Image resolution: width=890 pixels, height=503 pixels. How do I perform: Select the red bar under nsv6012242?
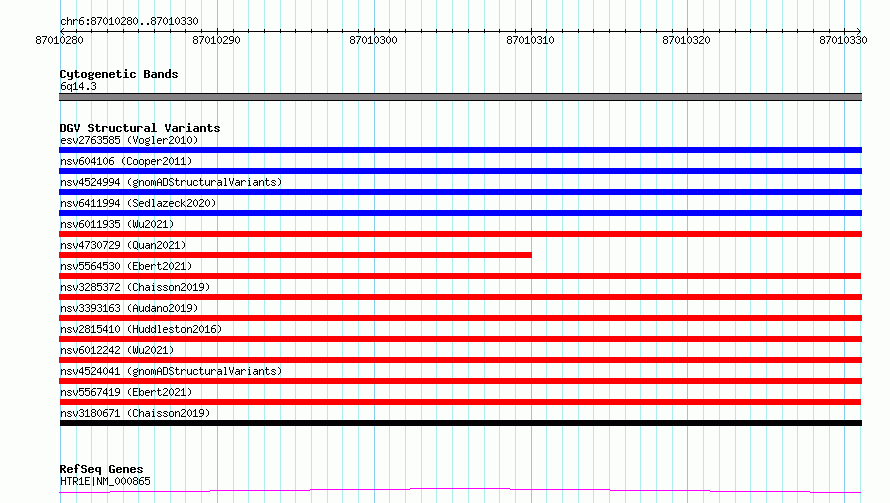[x=460, y=360]
